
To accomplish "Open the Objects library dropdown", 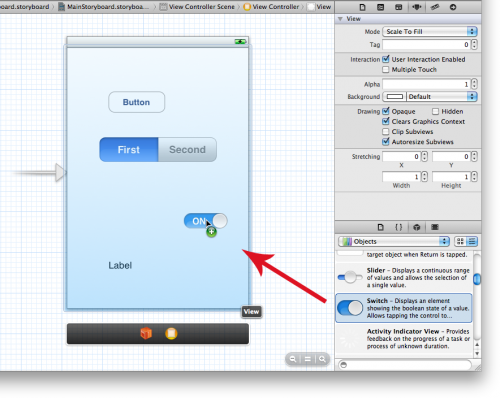I will point(394,241).
